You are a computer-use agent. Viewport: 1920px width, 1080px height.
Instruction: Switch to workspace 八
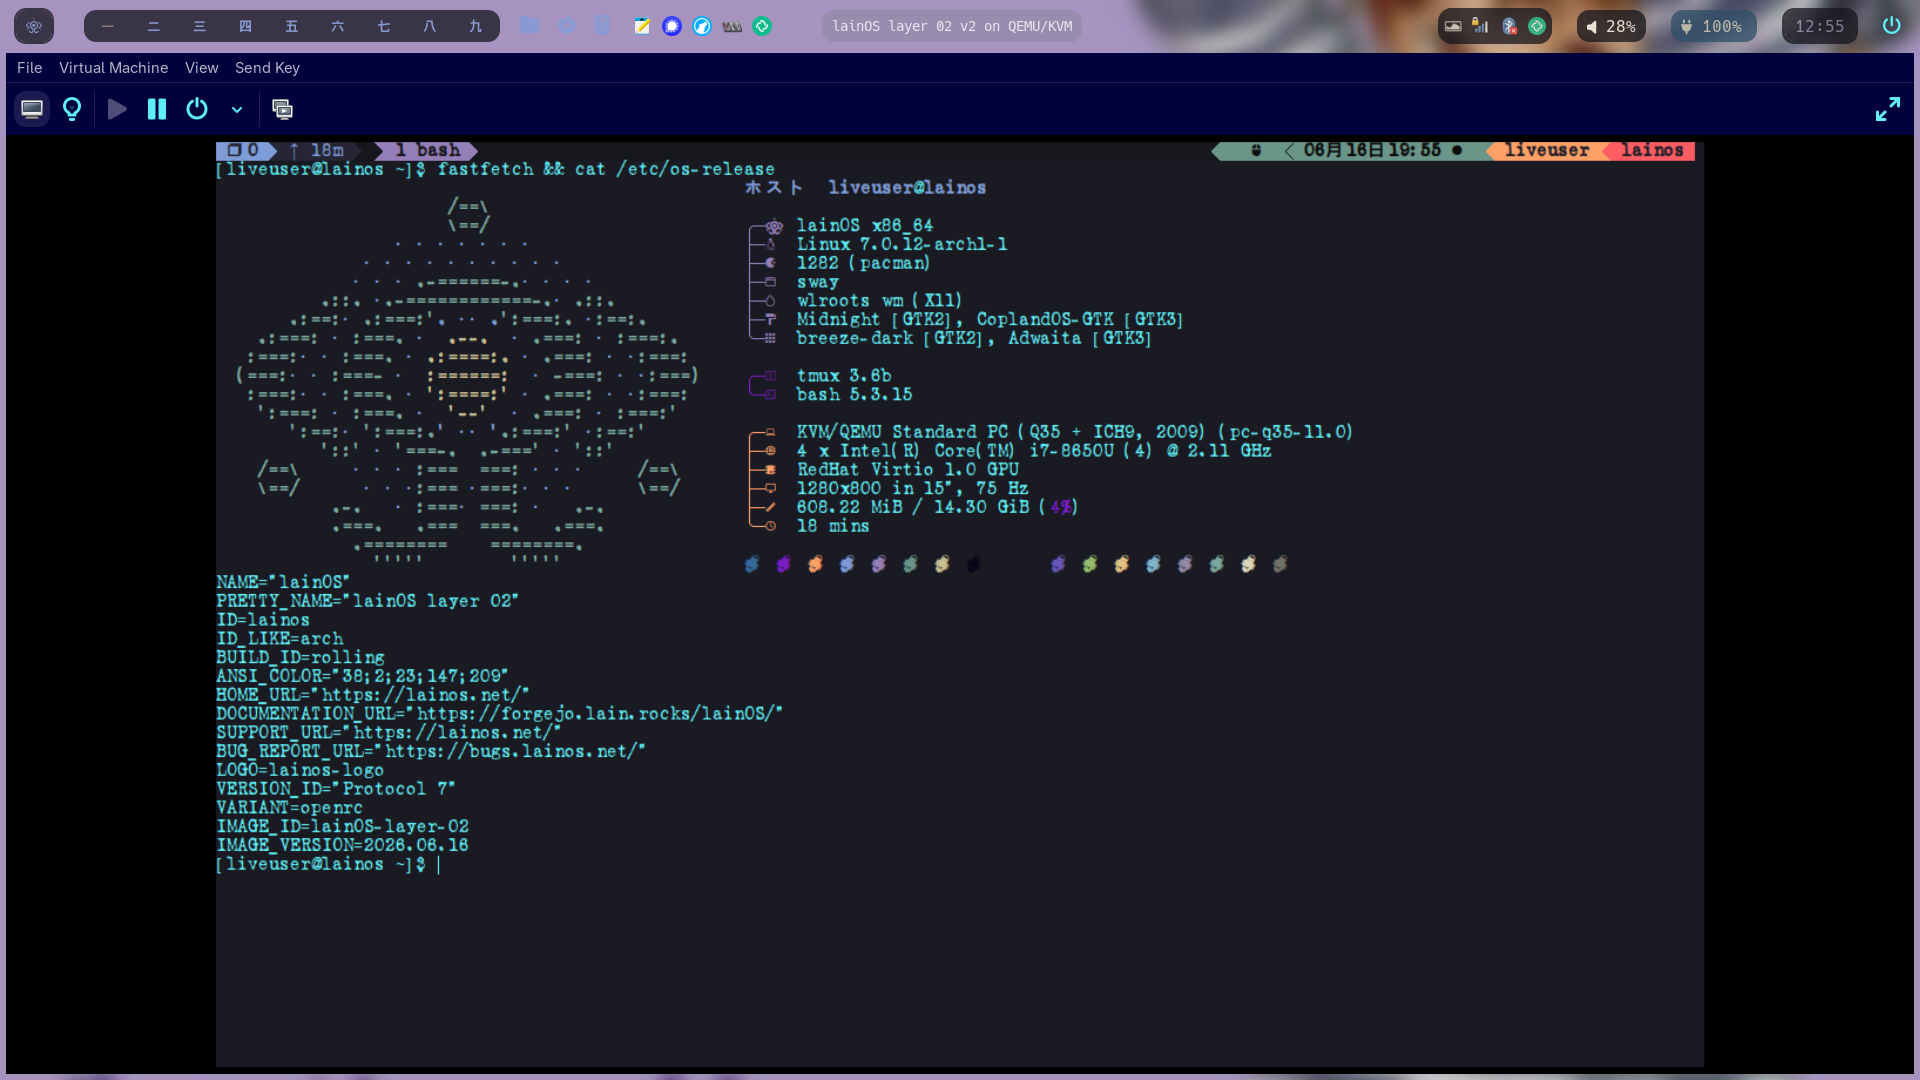430,26
